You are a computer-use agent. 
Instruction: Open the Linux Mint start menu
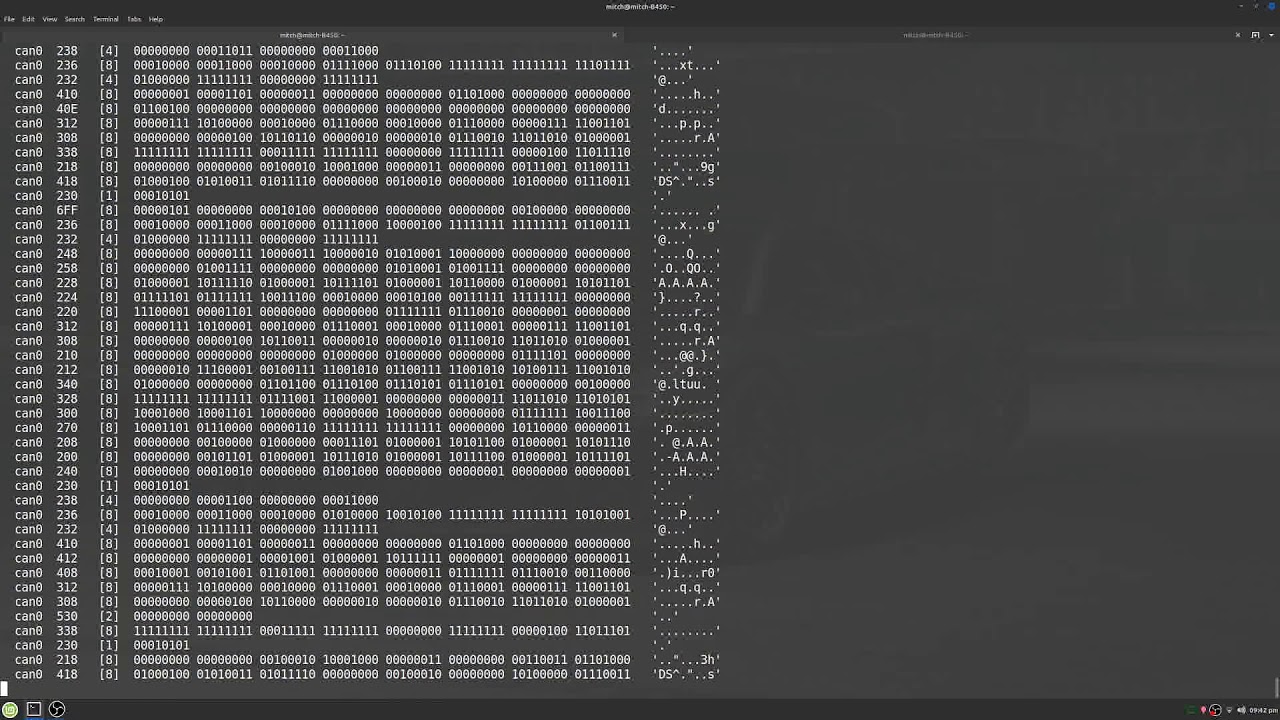10,709
